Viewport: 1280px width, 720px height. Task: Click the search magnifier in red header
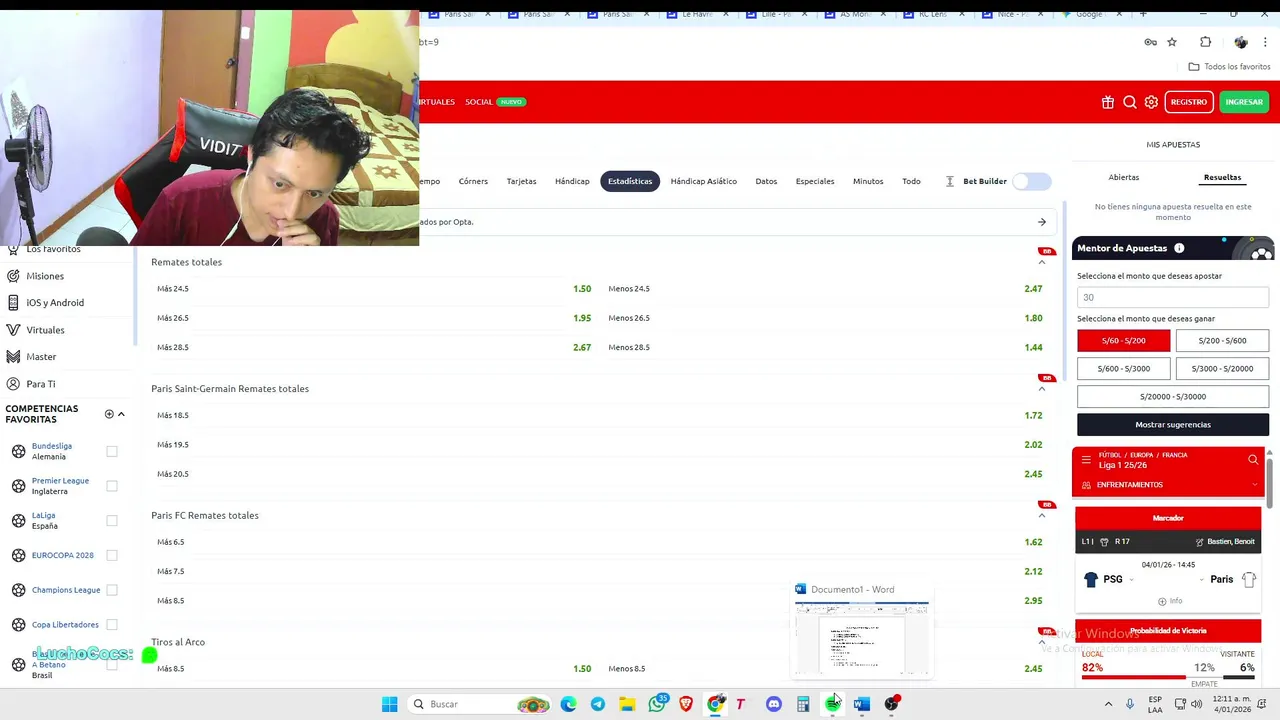click(1130, 102)
